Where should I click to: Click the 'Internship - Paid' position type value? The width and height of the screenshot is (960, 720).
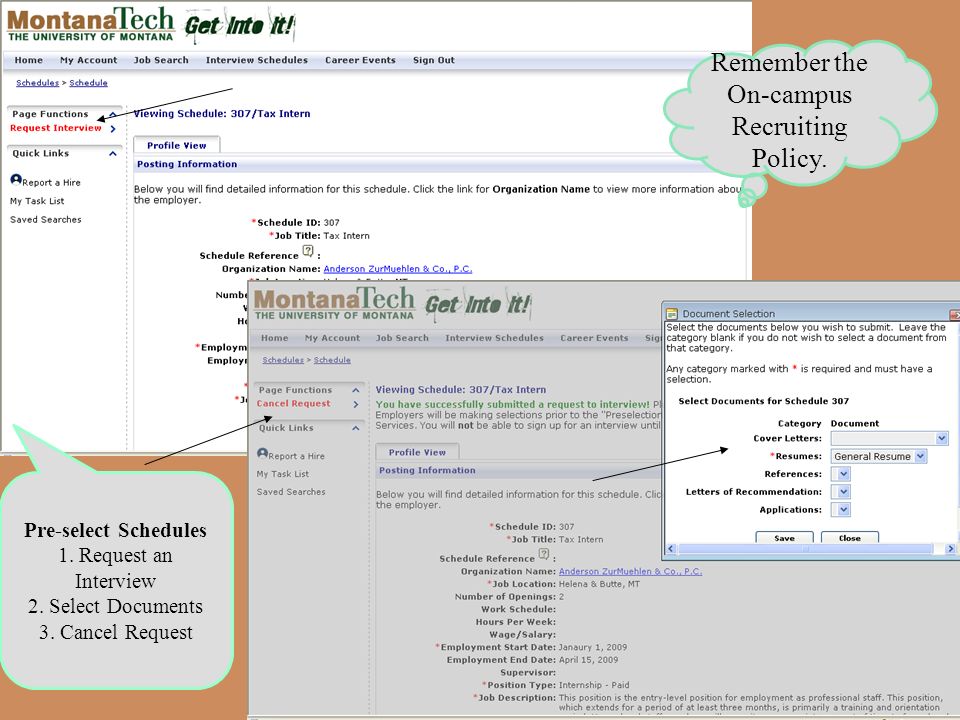click(x=594, y=685)
